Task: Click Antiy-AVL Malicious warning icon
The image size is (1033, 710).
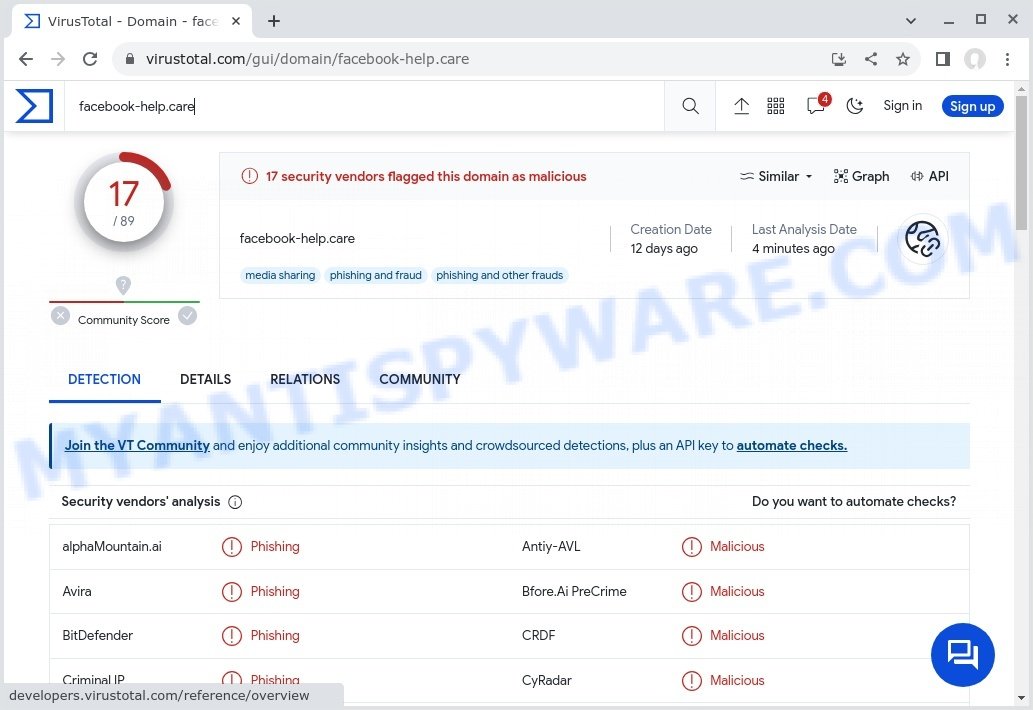Action: click(691, 547)
